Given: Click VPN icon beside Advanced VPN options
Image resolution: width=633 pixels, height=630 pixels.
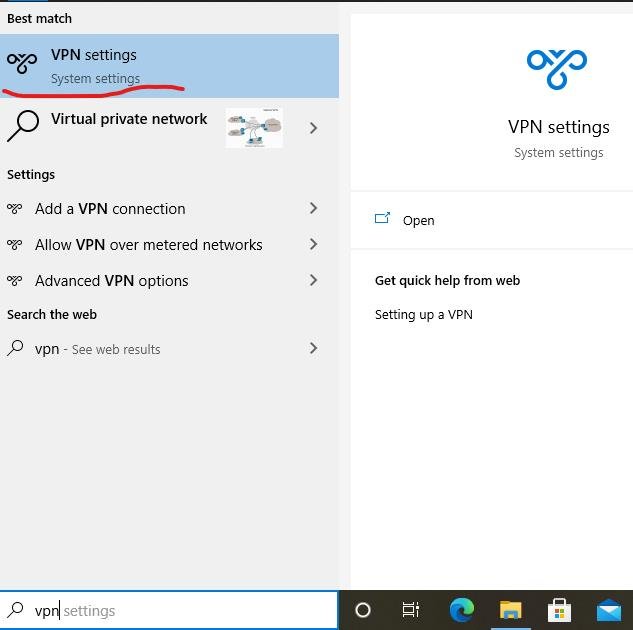Looking at the screenshot, I should point(15,280).
